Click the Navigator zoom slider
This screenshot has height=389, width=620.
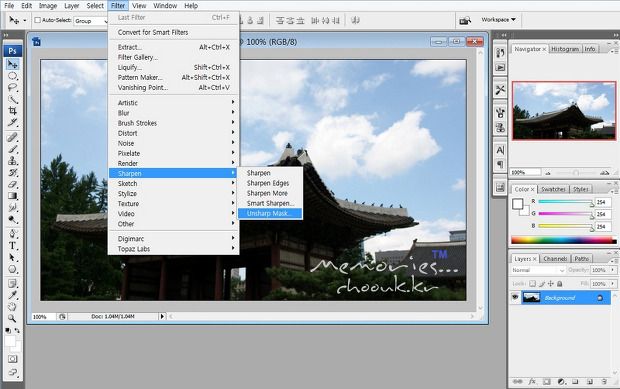pyautogui.click(x=576, y=173)
